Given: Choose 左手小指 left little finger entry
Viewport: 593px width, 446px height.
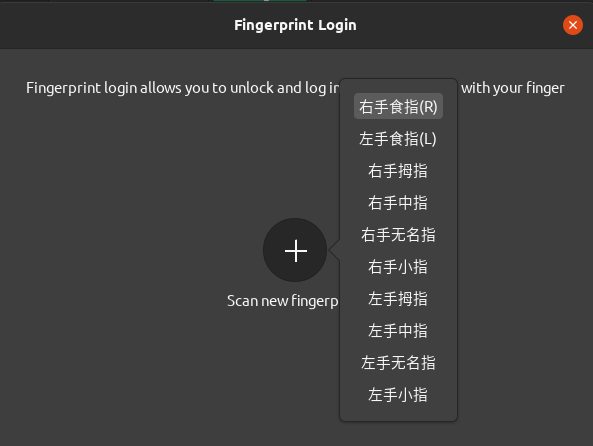Looking at the screenshot, I should click(x=398, y=395).
